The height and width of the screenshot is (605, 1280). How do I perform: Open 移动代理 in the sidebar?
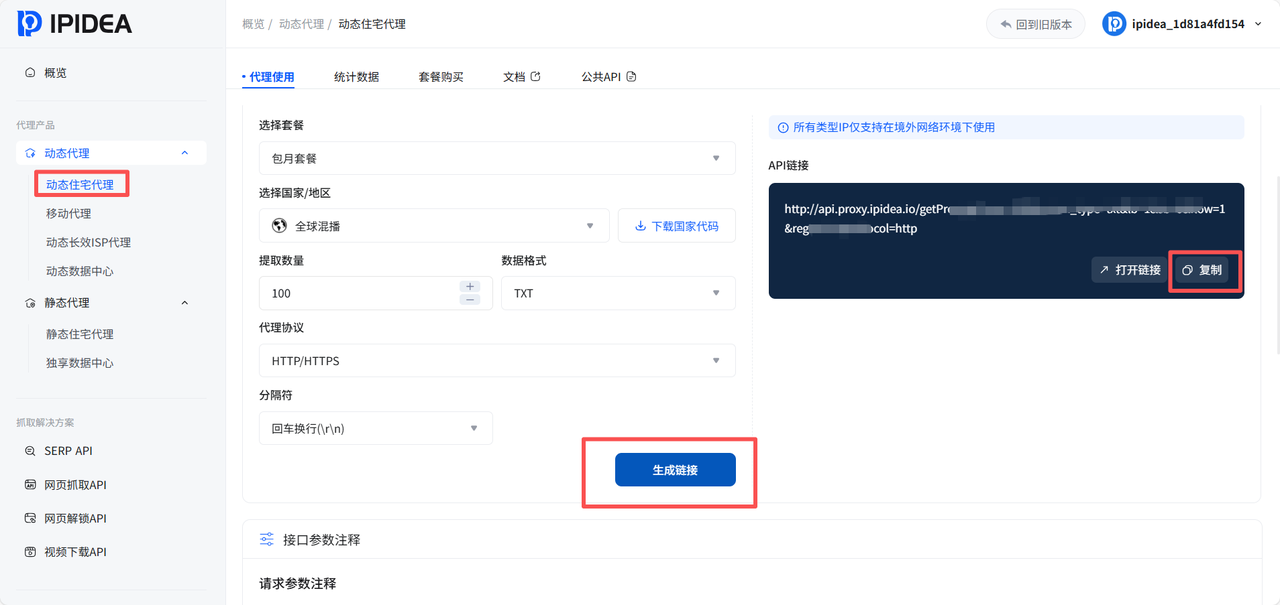pyautogui.click(x=68, y=213)
